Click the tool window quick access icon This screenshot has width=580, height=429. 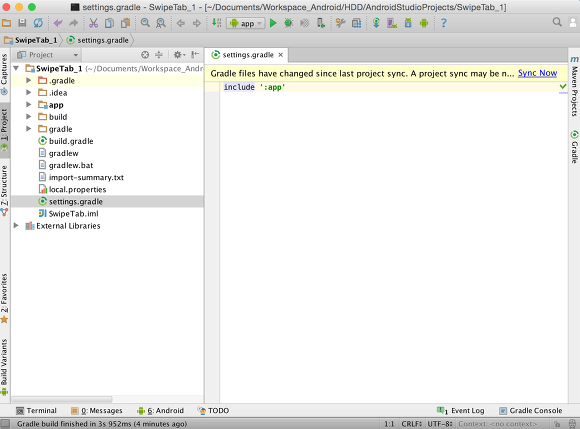pyautogui.click(x=5, y=424)
